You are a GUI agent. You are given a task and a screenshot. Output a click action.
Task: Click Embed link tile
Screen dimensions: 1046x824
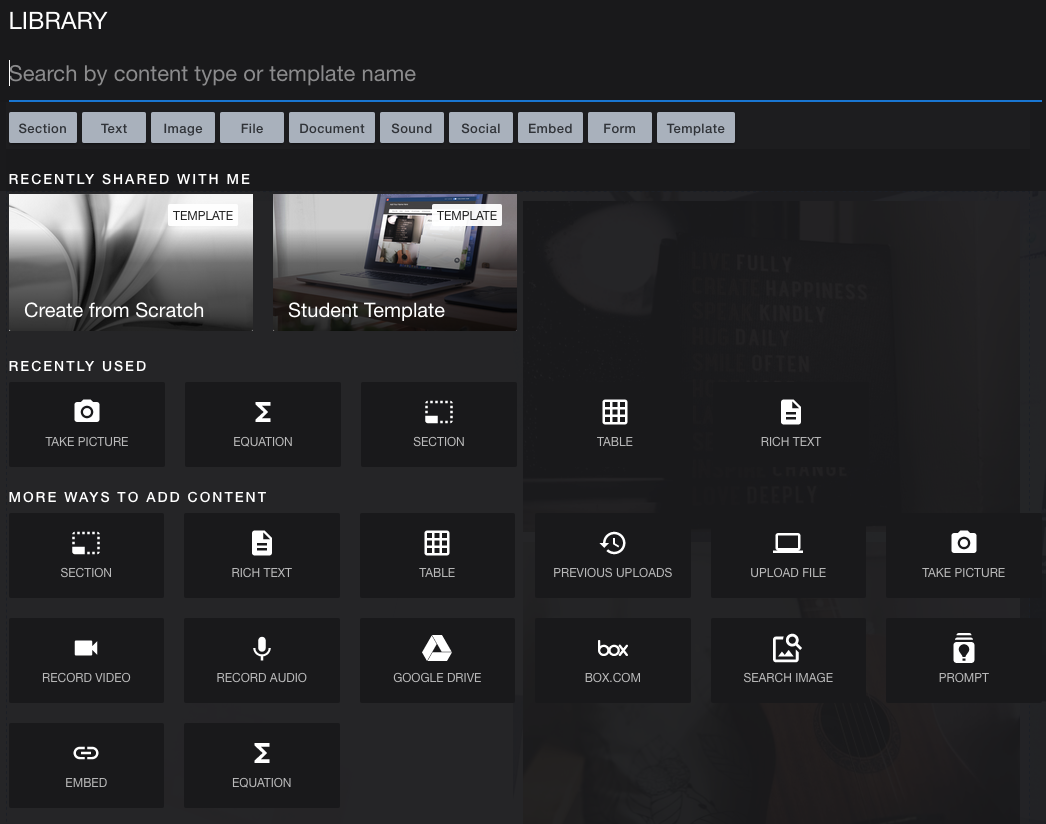86,765
